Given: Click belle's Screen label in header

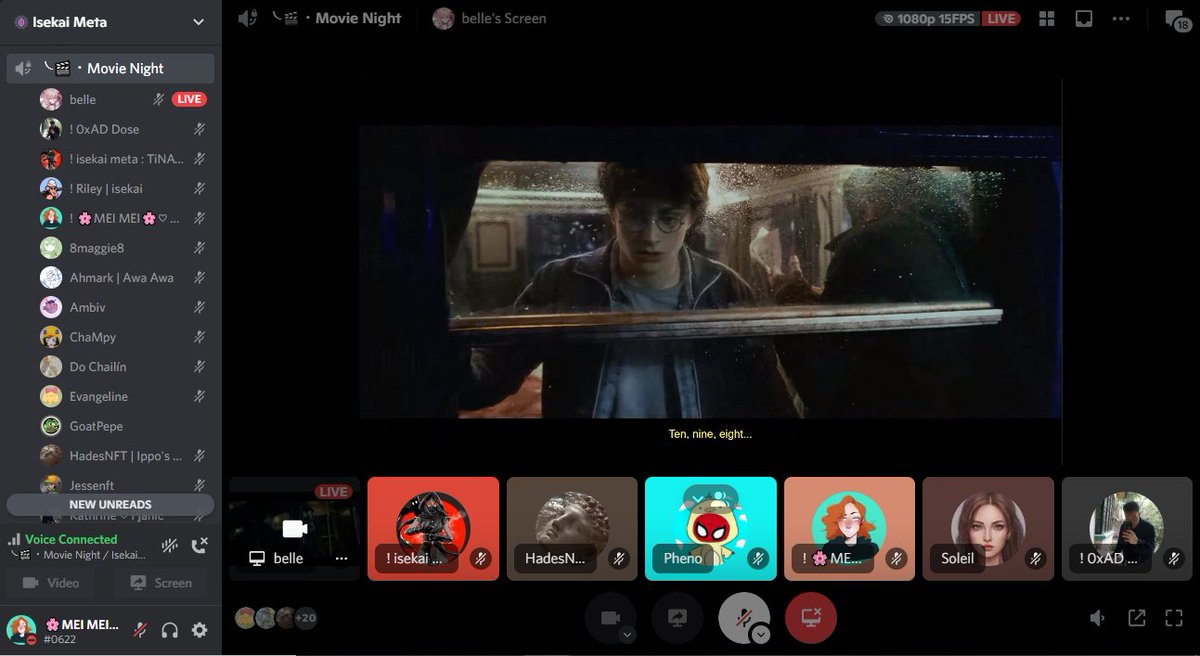Looking at the screenshot, I should (x=504, y=18).
